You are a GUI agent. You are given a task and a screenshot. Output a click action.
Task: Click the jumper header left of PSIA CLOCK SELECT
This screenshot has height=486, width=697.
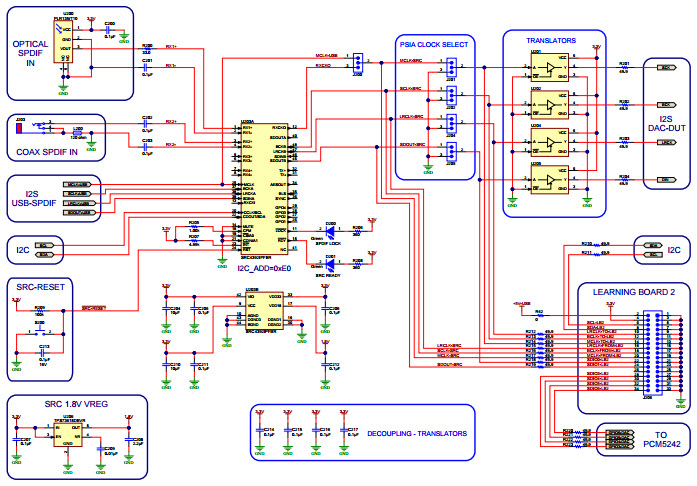[x=358, y=63]
